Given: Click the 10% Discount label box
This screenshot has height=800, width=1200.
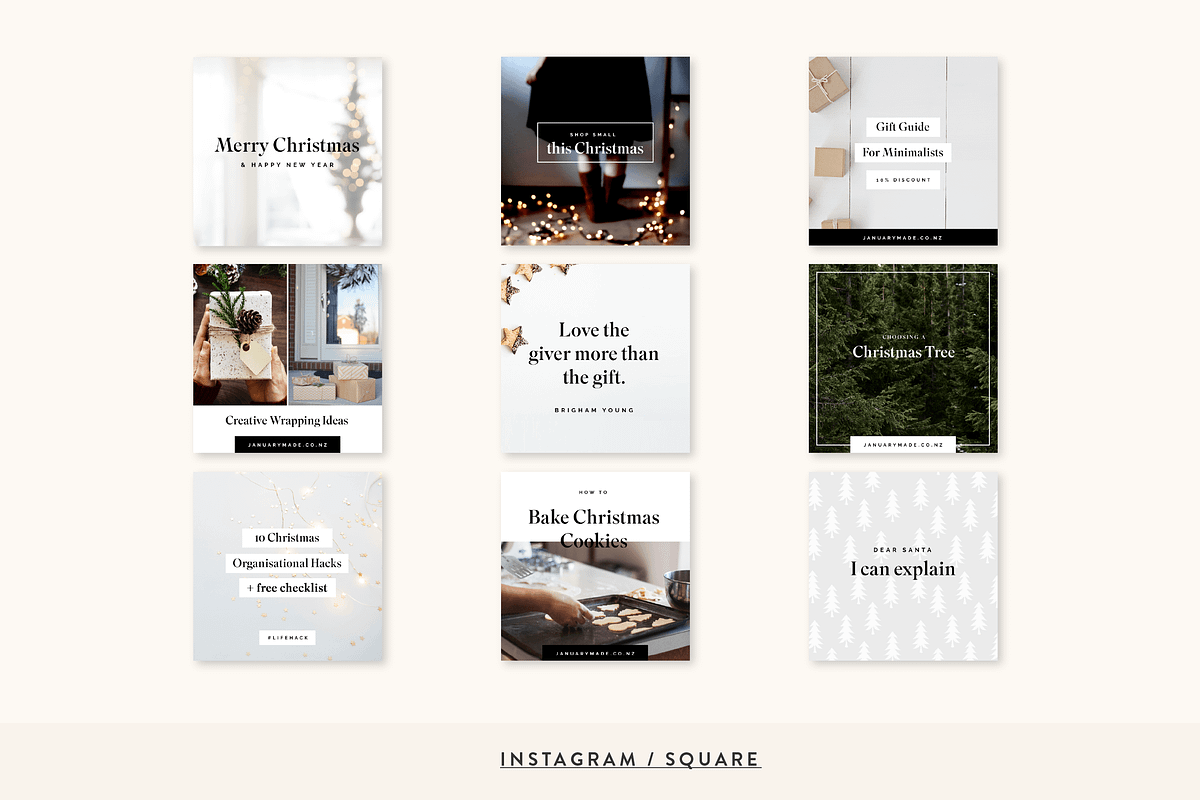Looking at the screenshot, I should [x=902, y=179].
